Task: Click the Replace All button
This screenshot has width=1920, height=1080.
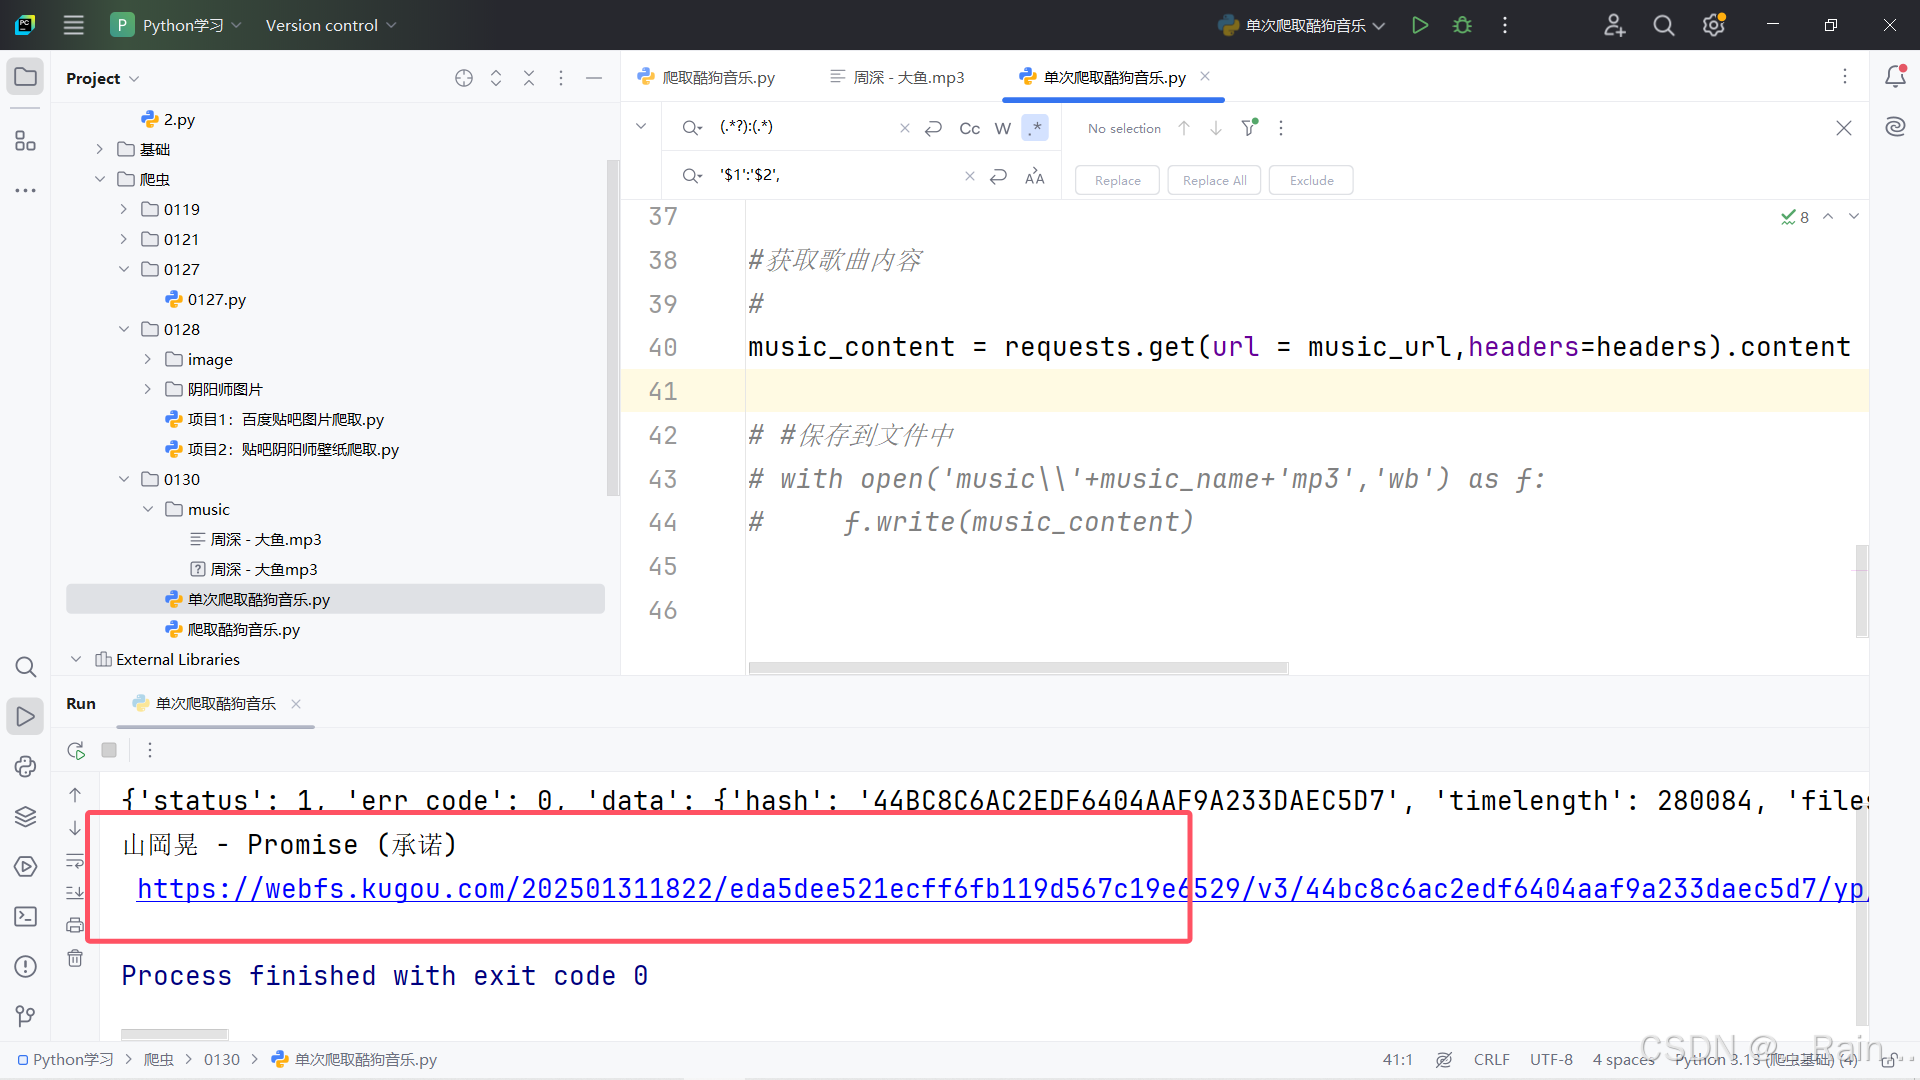Action: [x=1214, y=180]
